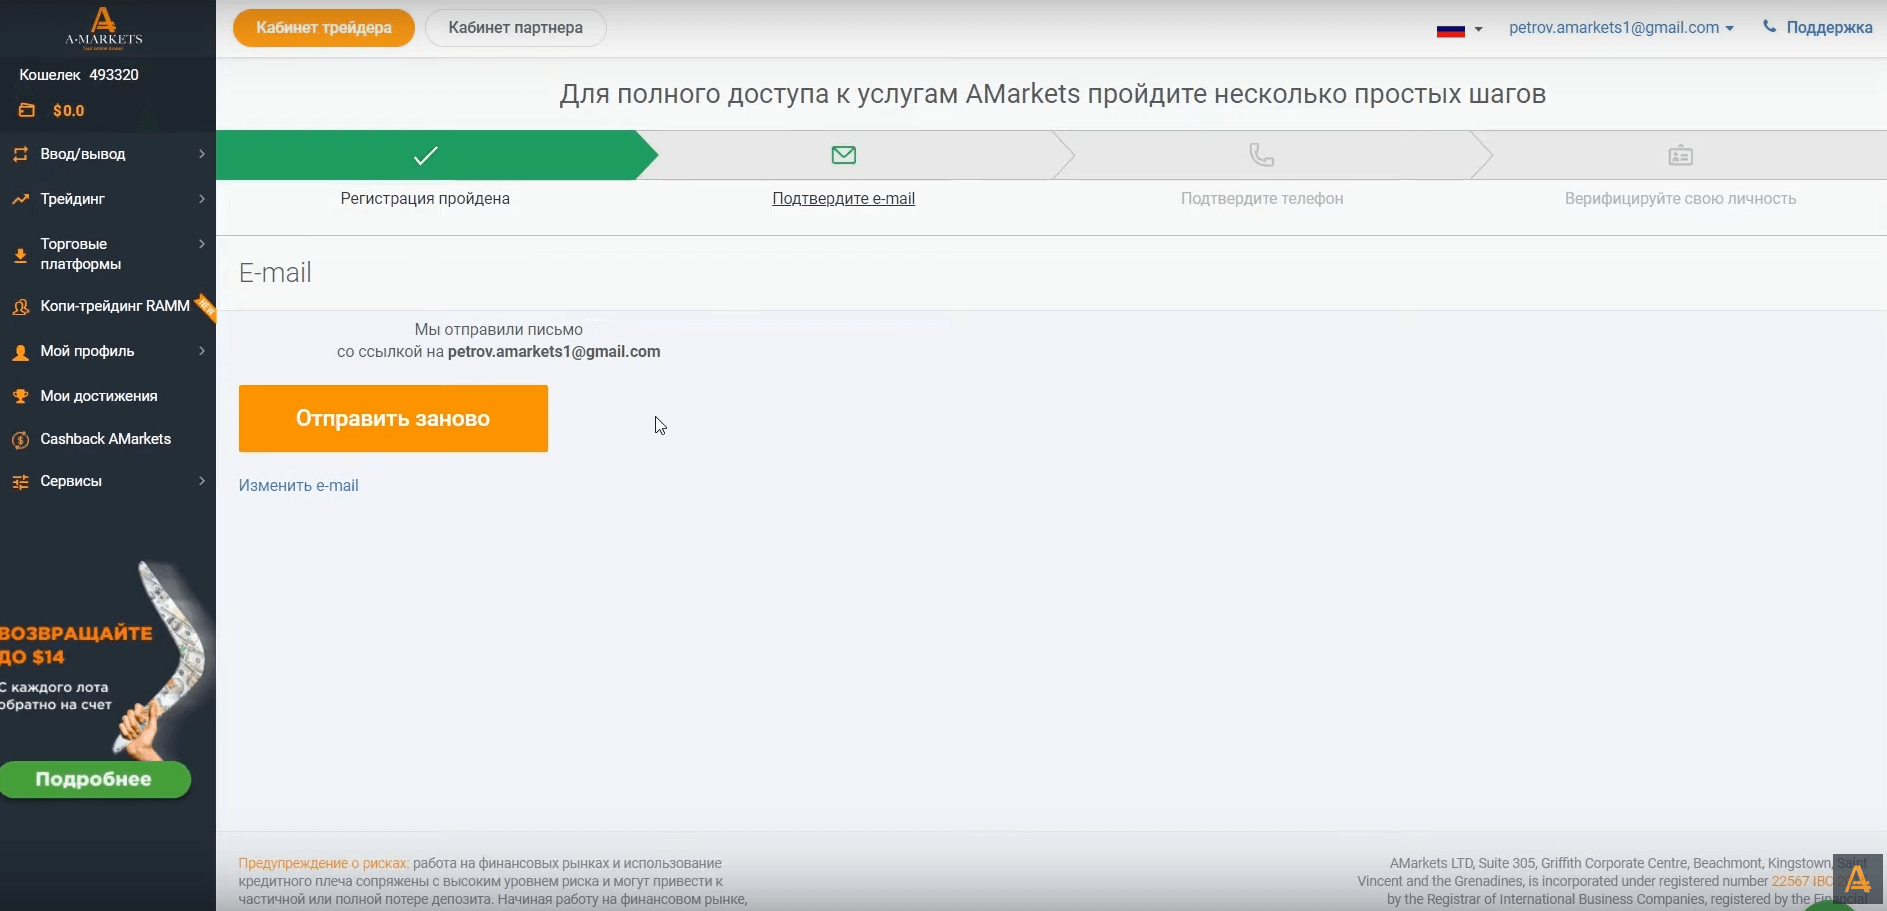Screen dimensions: 1887x911
Task: Click the $0.0 balance amount
Action: tap(69, 110)
